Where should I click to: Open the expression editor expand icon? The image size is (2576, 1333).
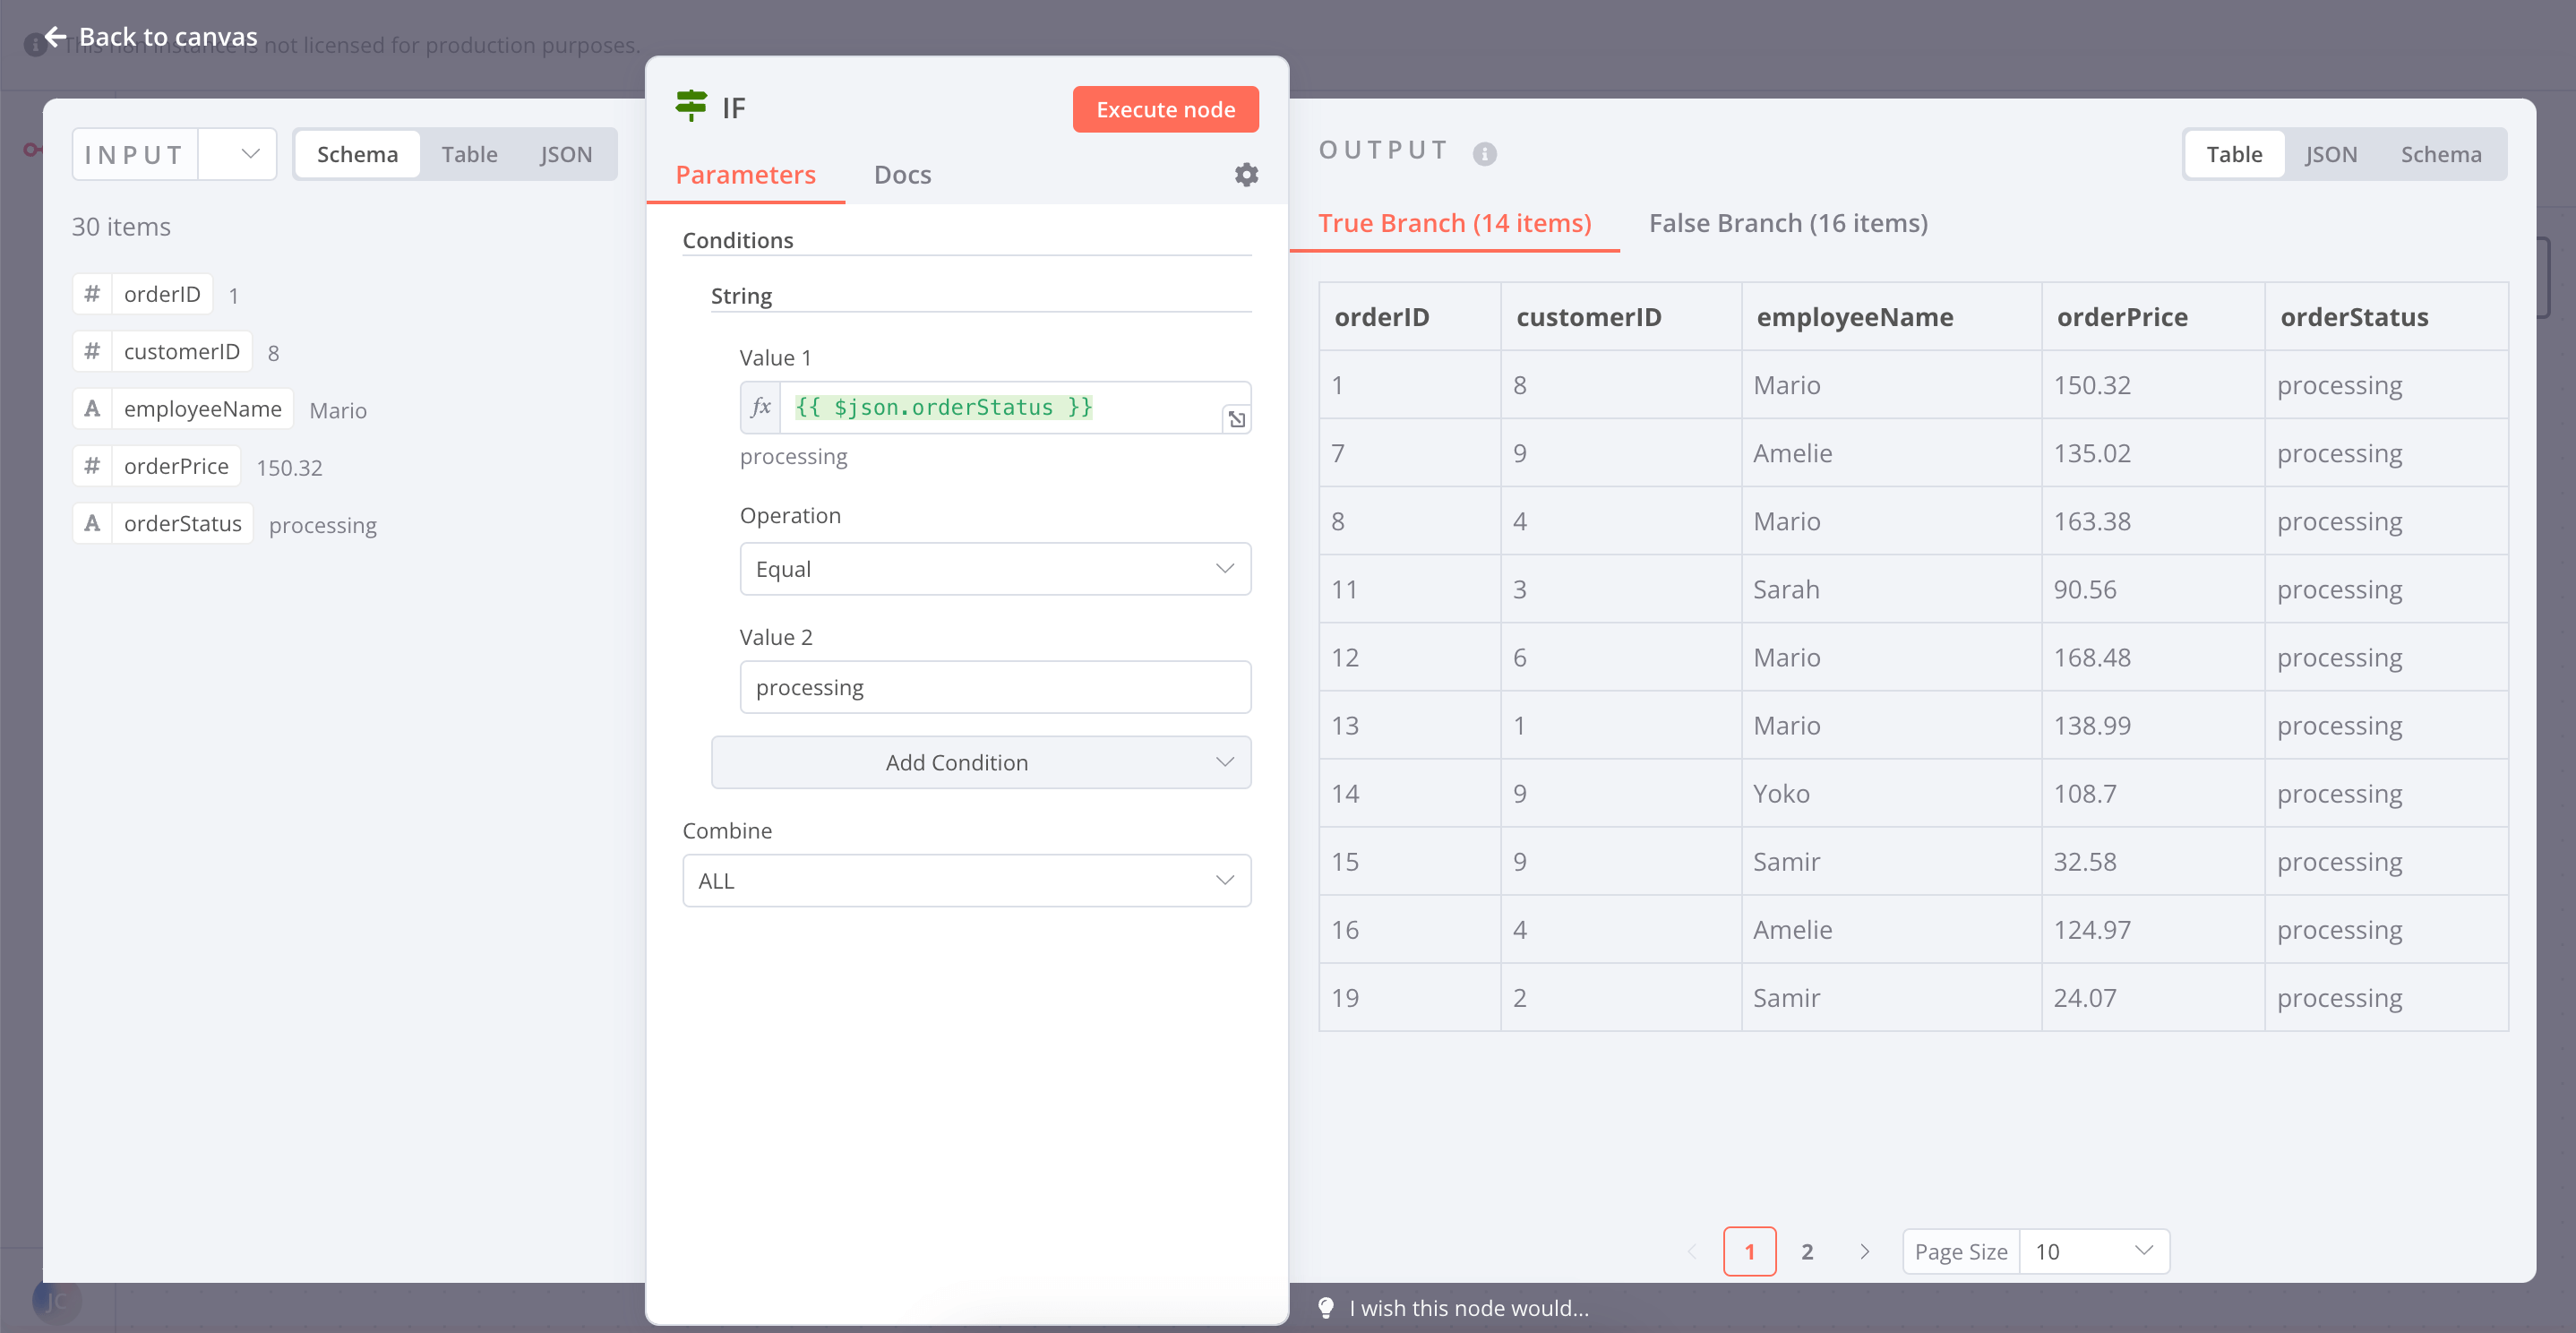click(1236, 419)
